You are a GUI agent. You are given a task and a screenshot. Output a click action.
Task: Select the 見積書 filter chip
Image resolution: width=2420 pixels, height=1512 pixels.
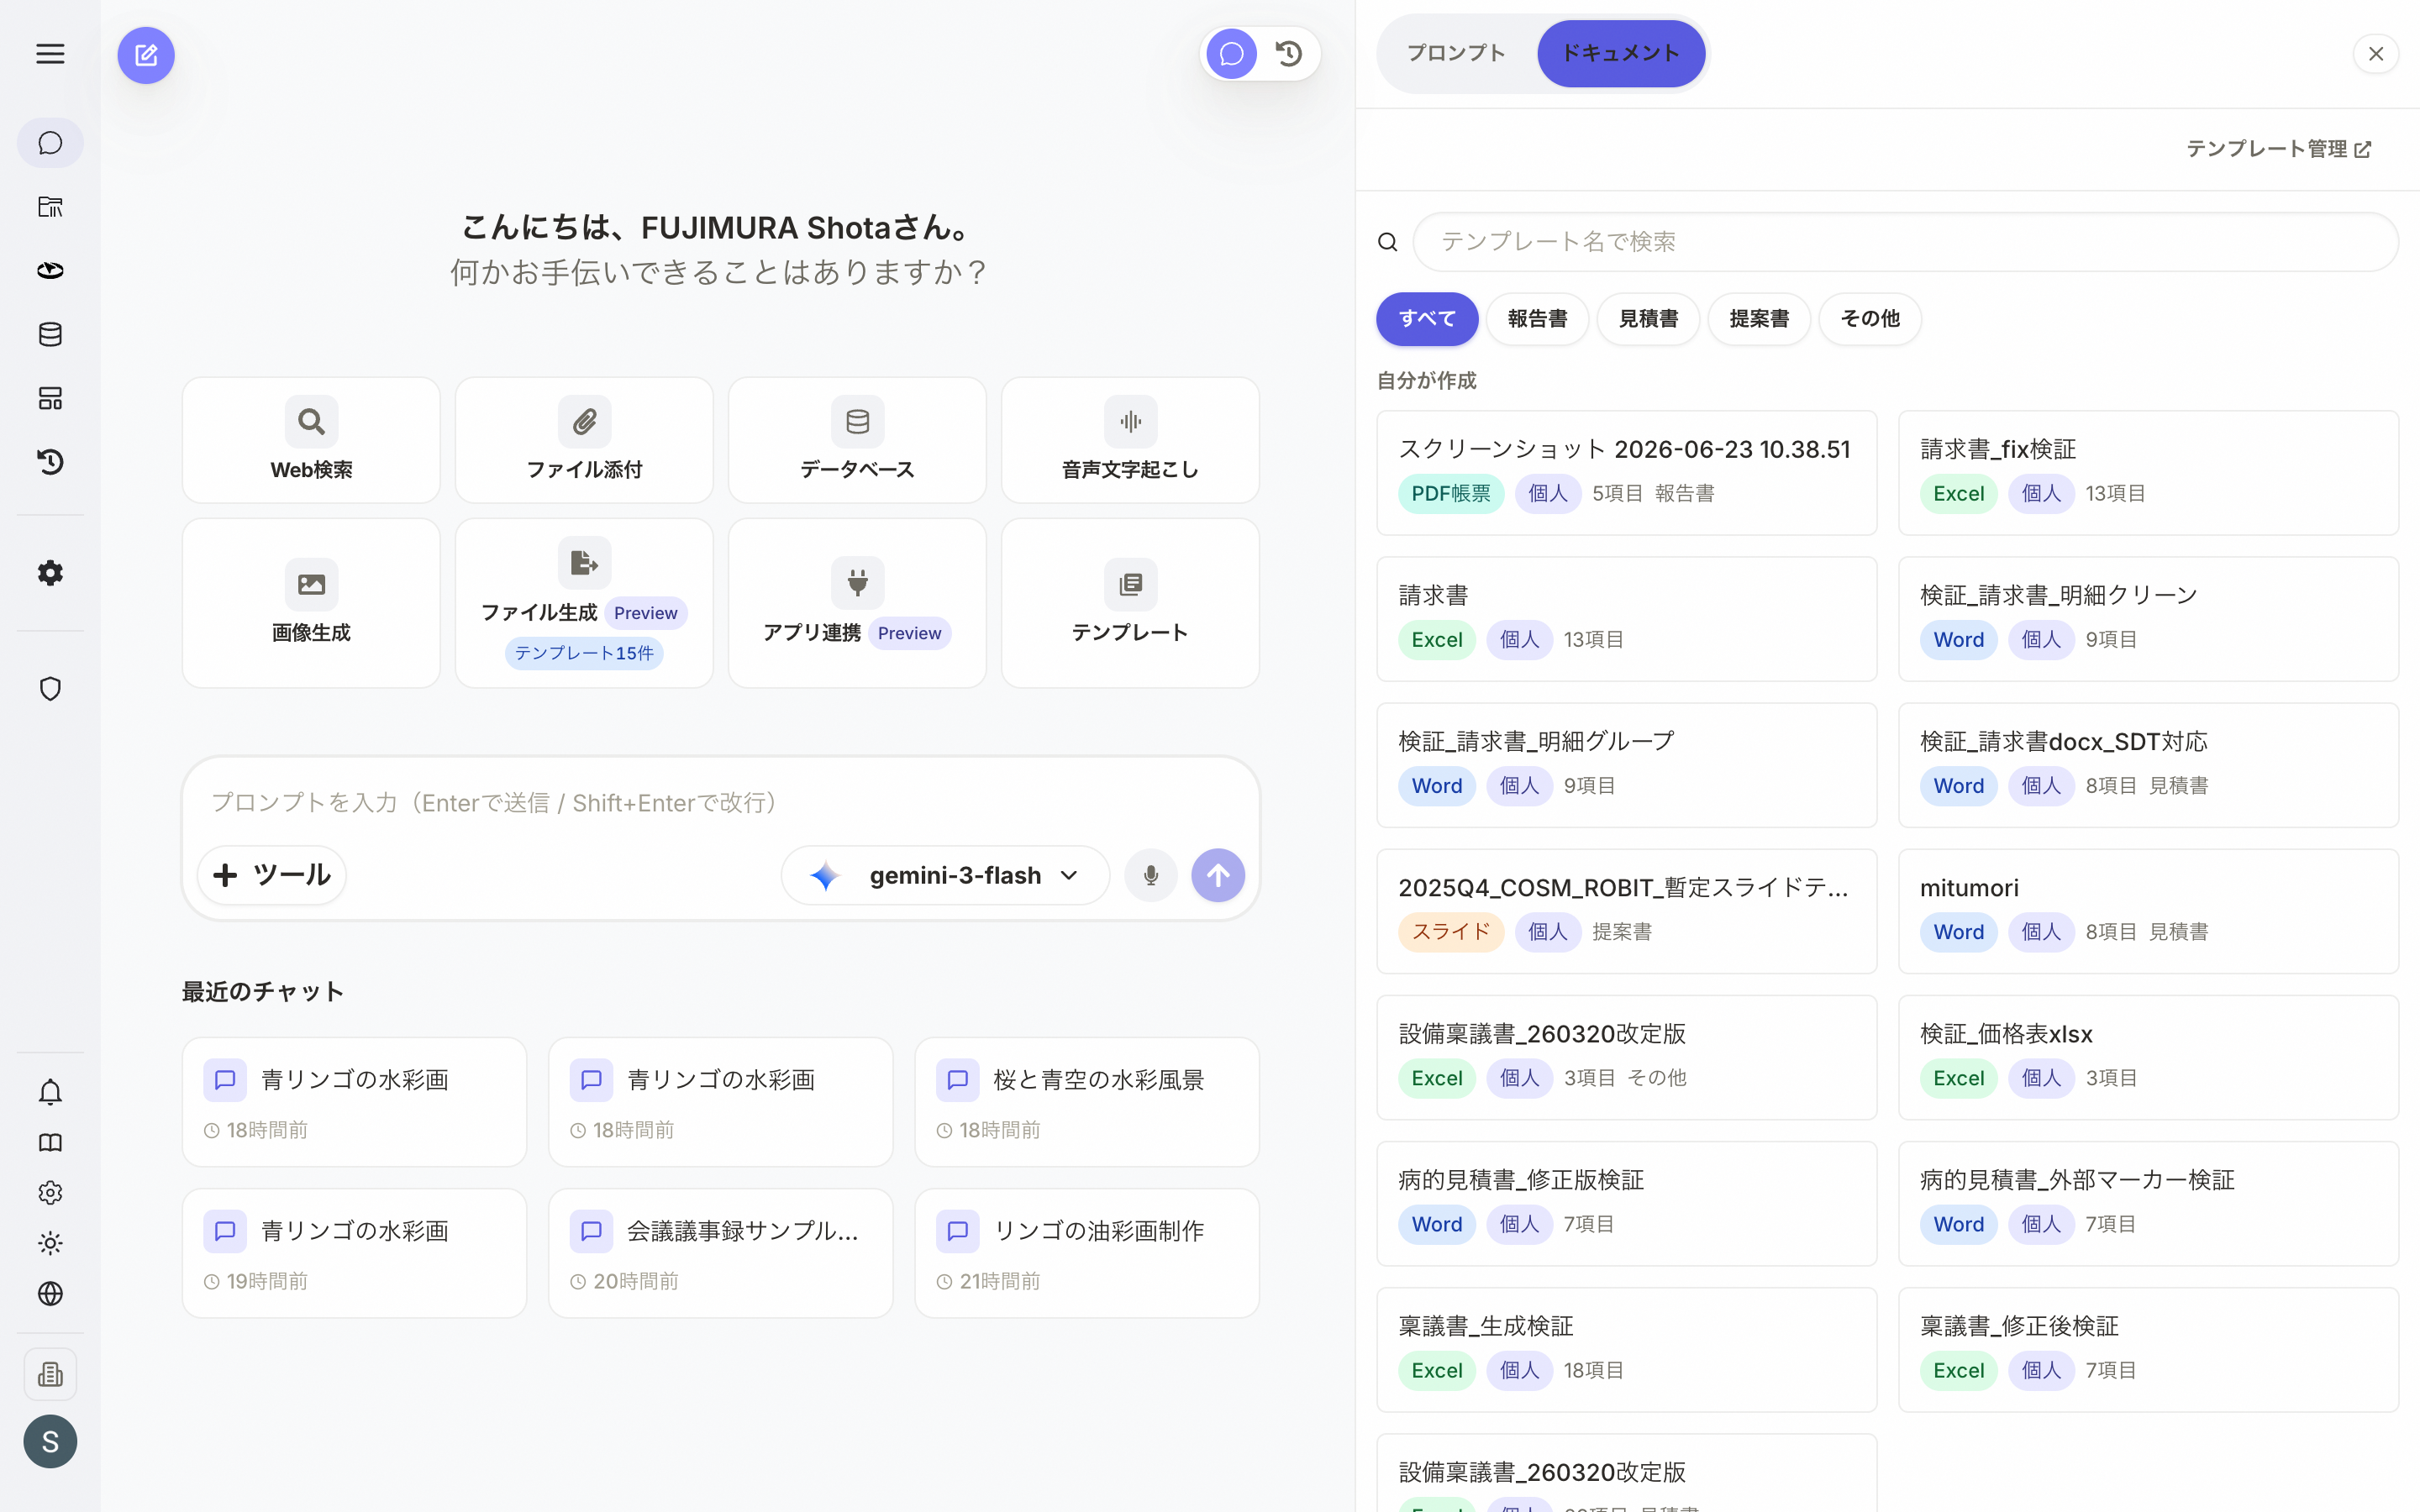click(1648, 318)
